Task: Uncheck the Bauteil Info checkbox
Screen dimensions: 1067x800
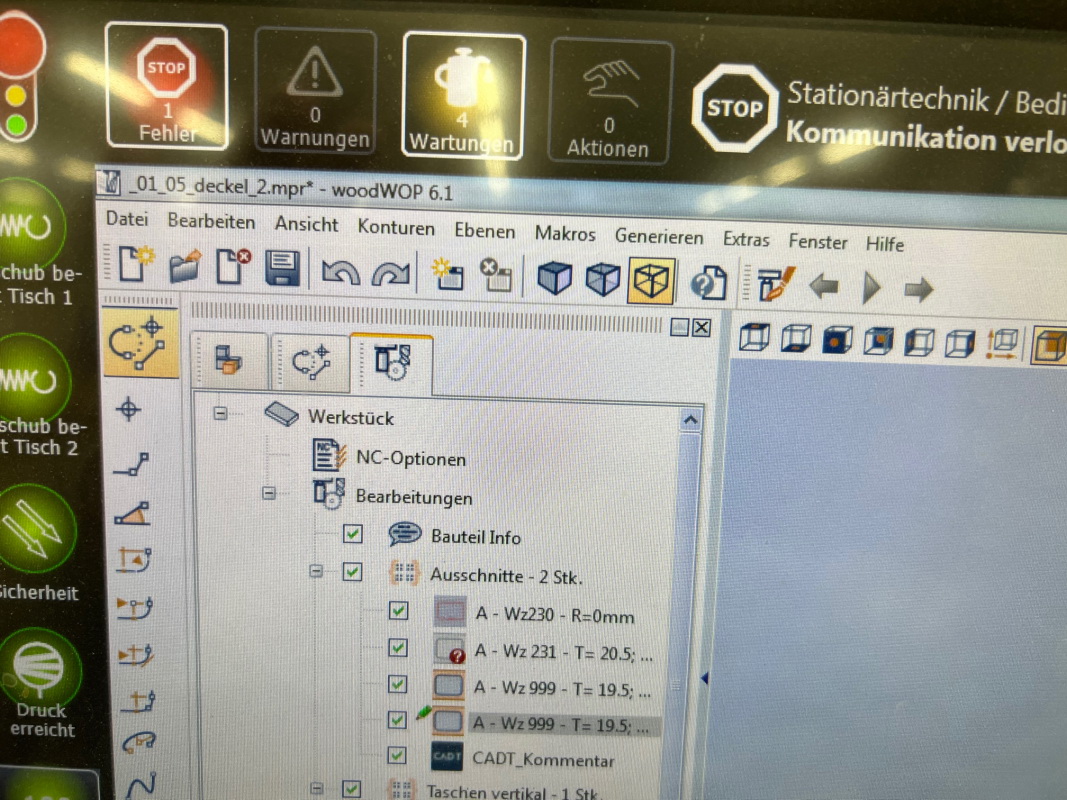Action: tap(352, 534)
